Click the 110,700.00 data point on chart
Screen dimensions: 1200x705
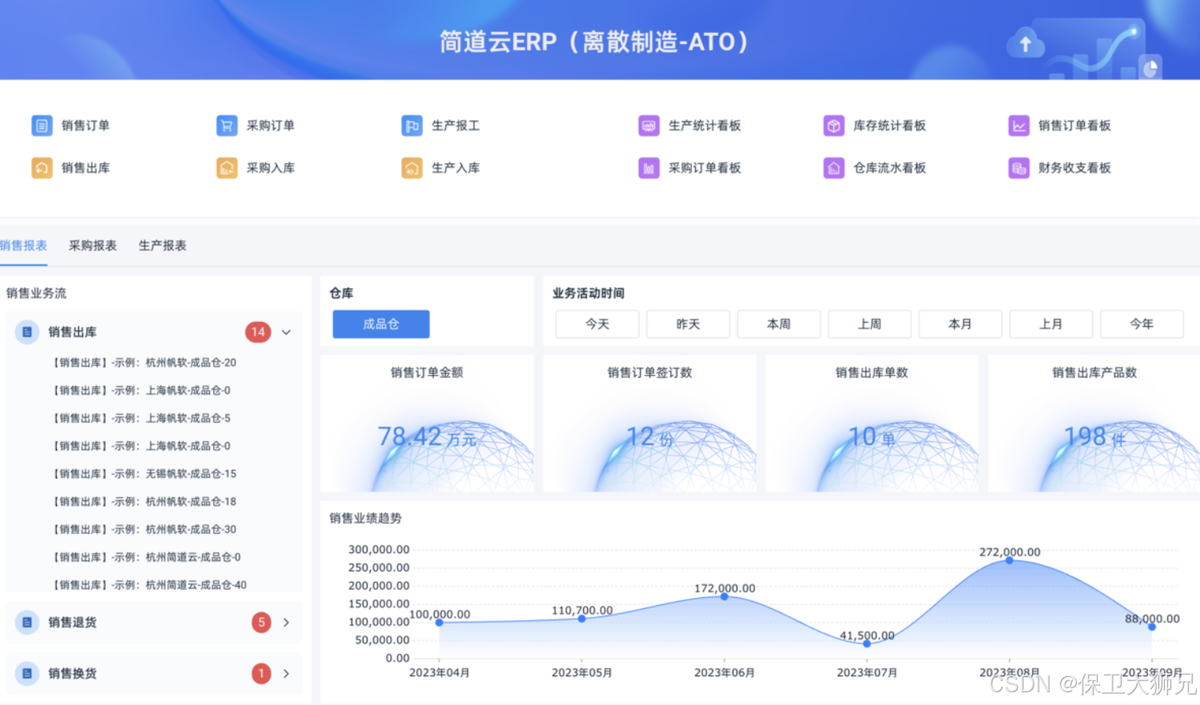[x=582, y=618]
